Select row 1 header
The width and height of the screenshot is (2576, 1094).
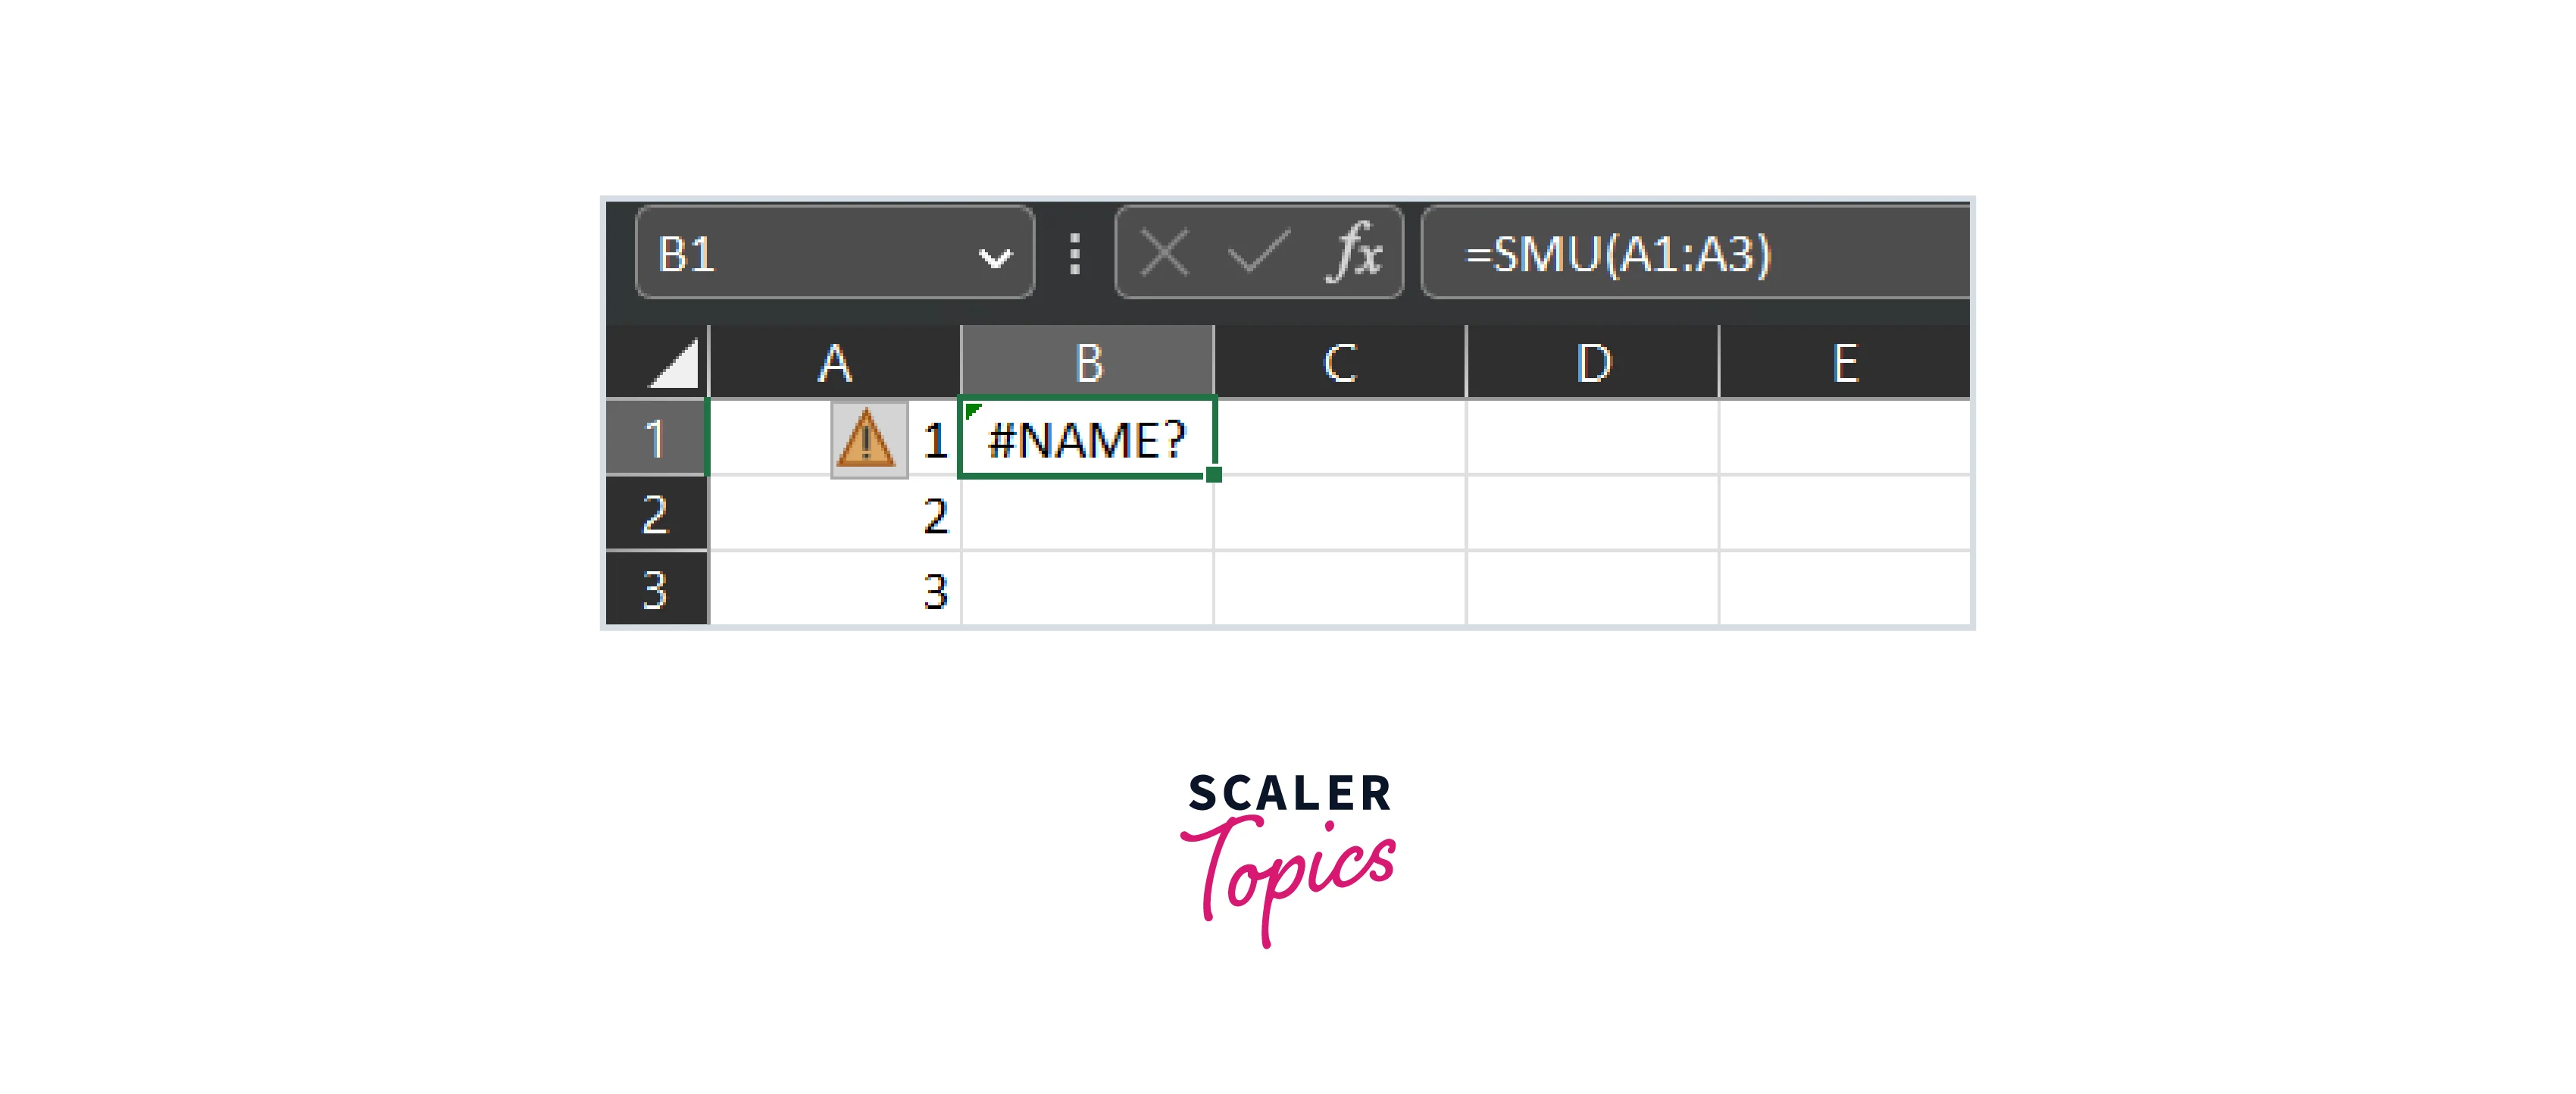coord(656,438)
